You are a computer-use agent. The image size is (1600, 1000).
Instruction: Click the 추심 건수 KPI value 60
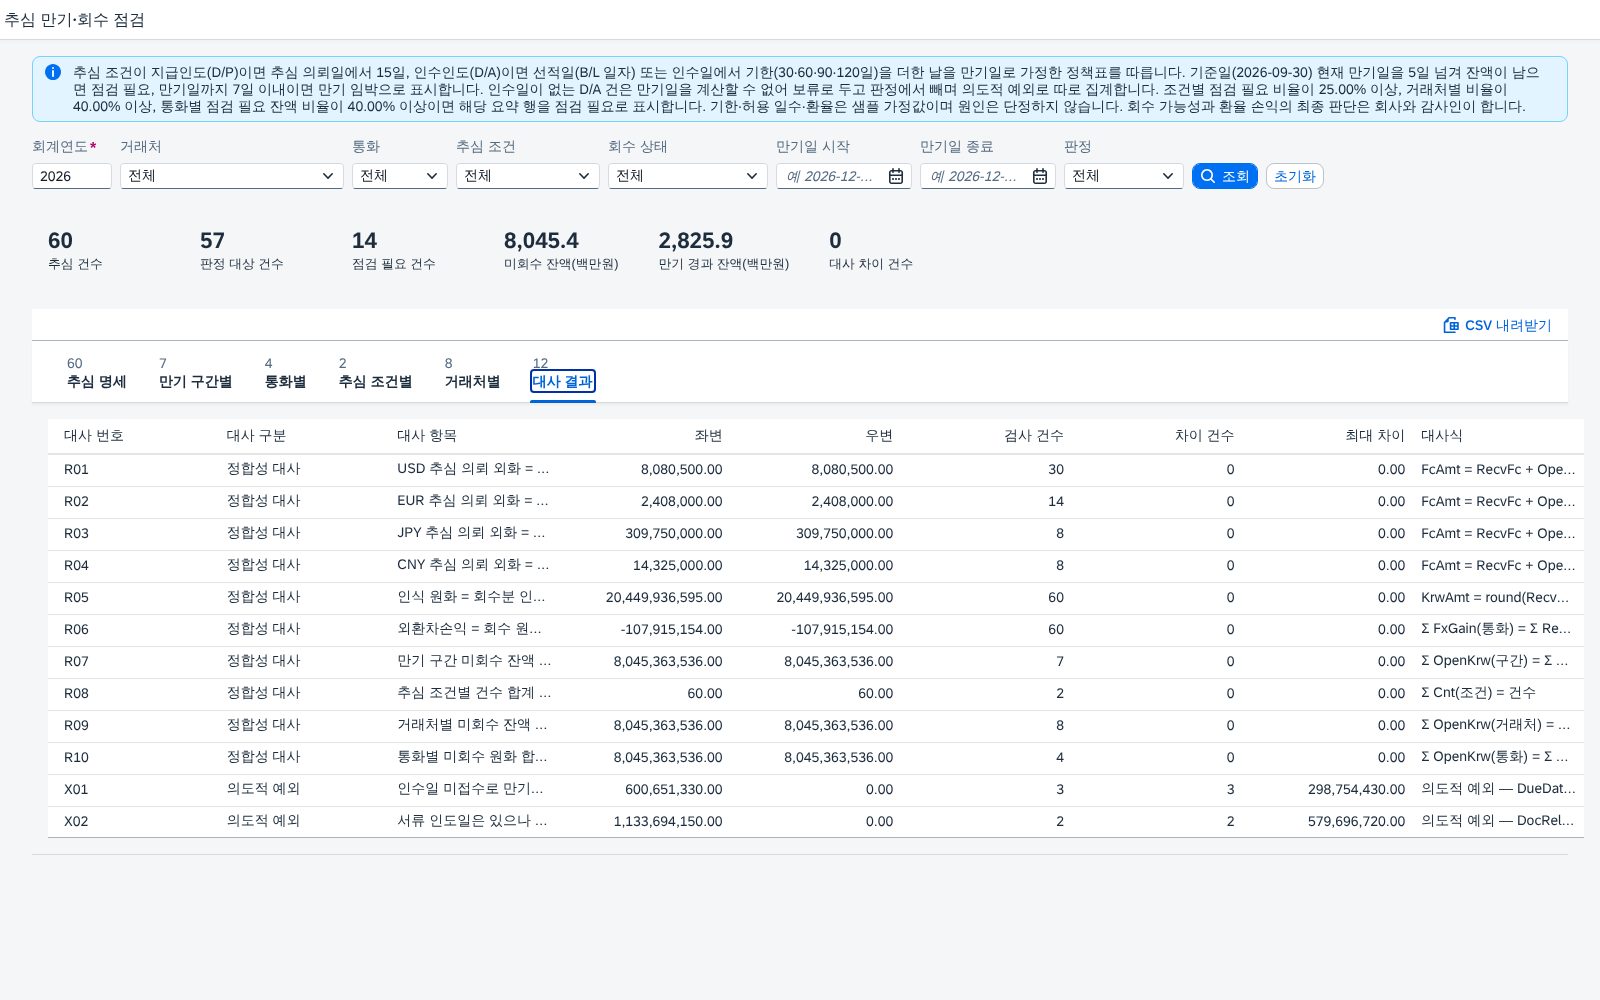coord(60,241)
